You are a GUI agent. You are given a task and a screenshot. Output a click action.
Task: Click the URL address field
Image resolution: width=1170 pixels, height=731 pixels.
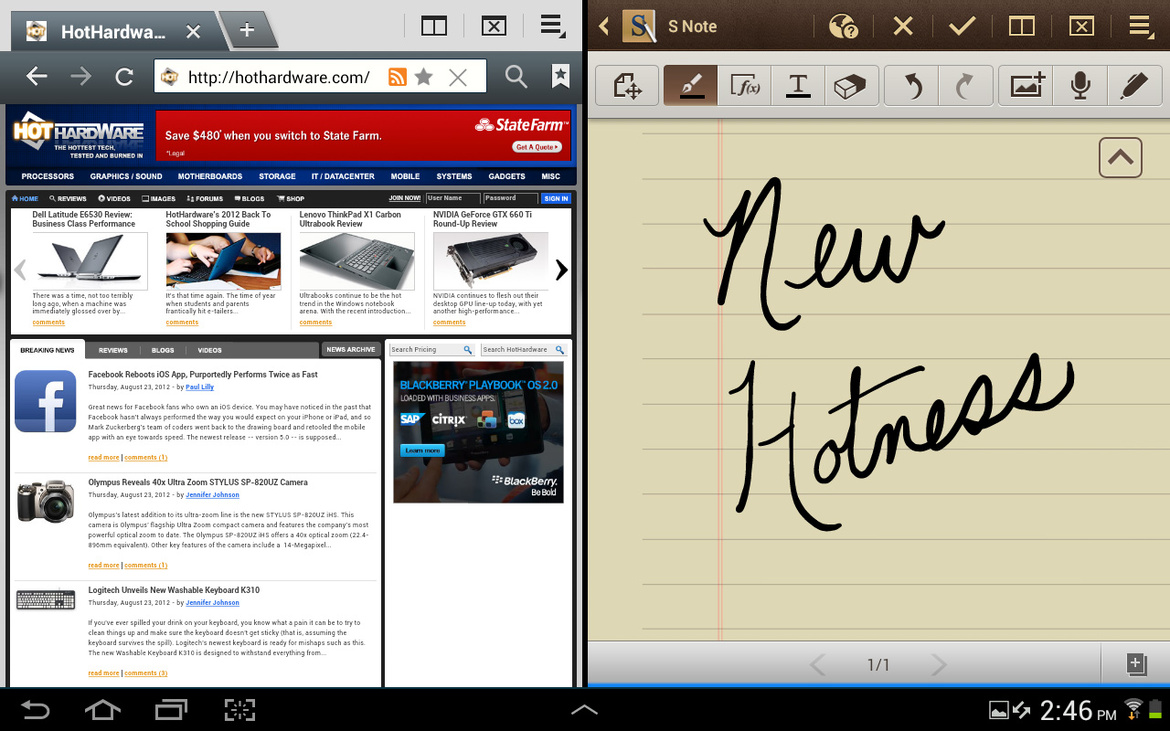pyautogui.click(x=278, y=77)
